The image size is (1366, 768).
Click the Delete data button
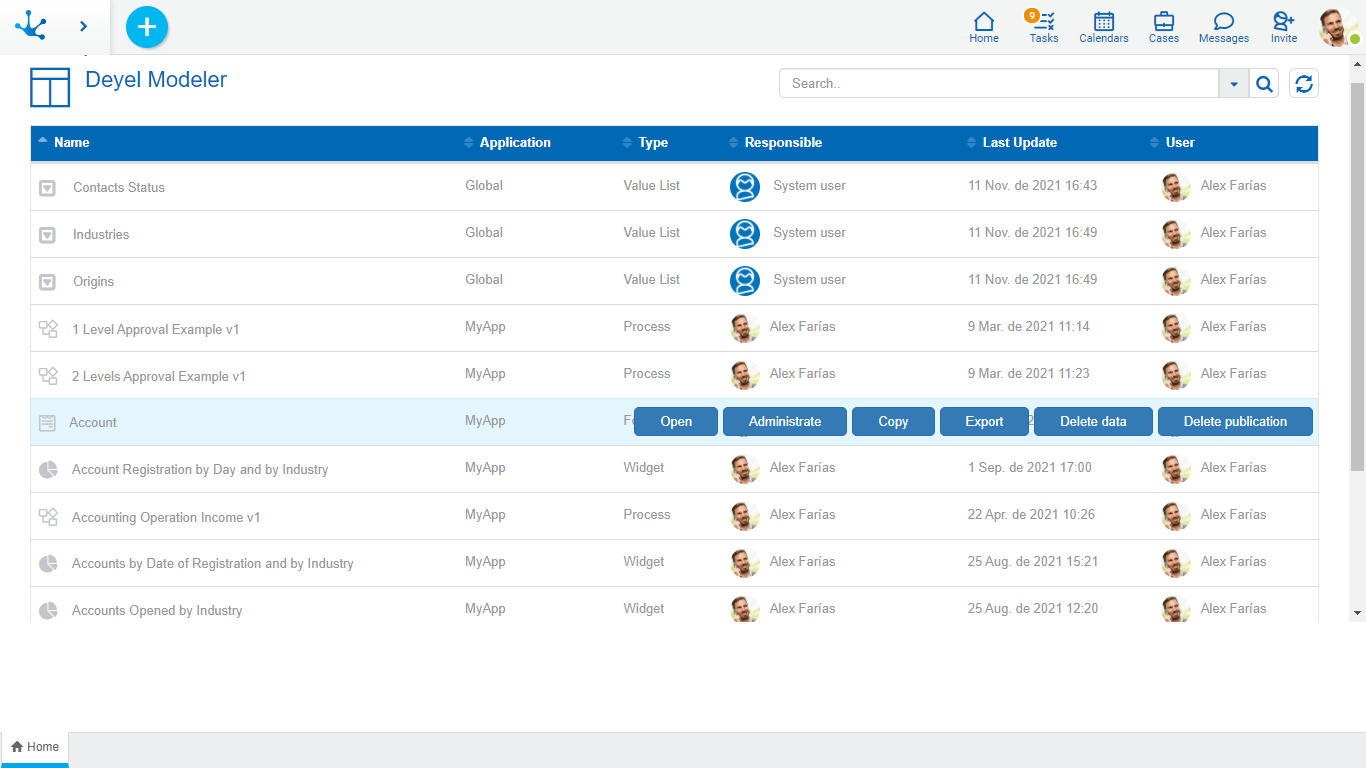click(1093, 422)
